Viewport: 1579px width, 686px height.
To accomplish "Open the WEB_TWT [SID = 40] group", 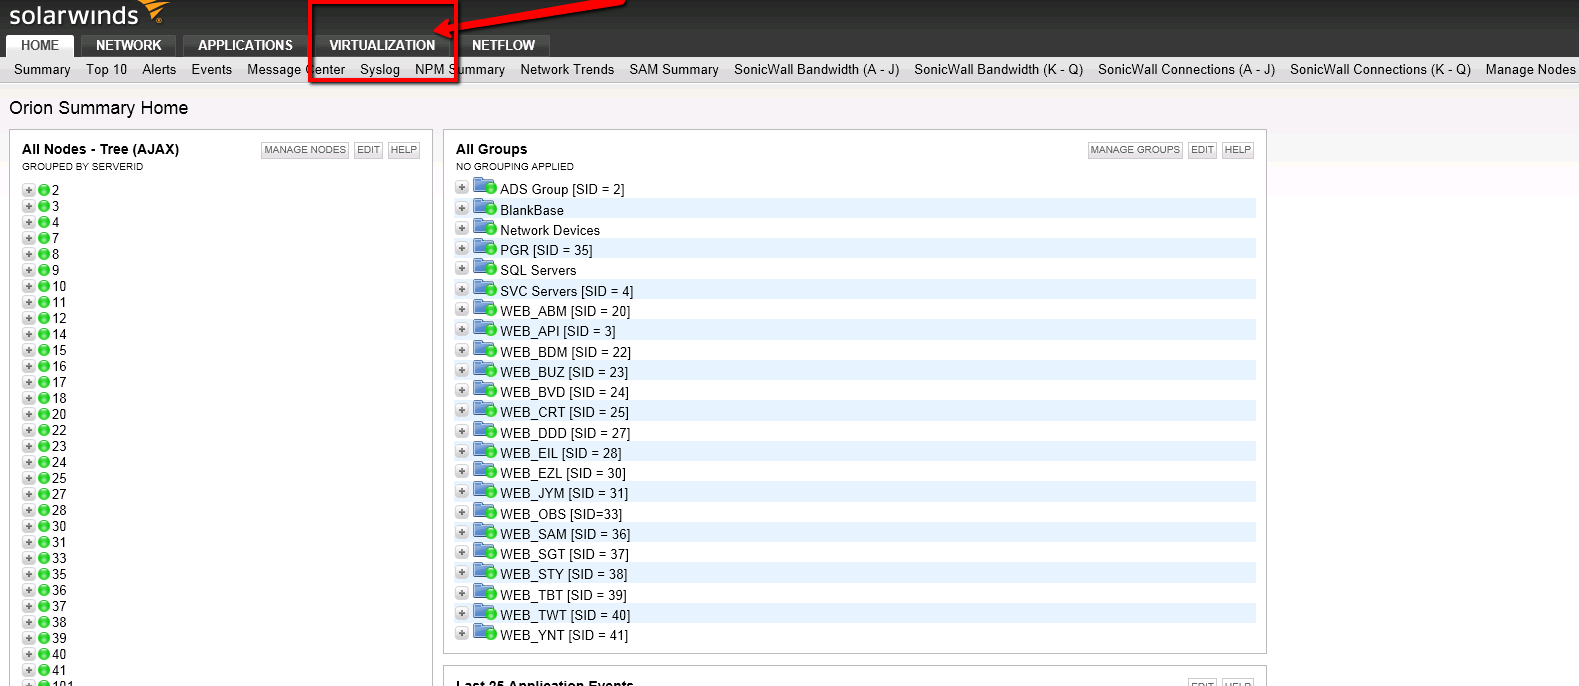I will pyautogui.click(x=565, y=615).
